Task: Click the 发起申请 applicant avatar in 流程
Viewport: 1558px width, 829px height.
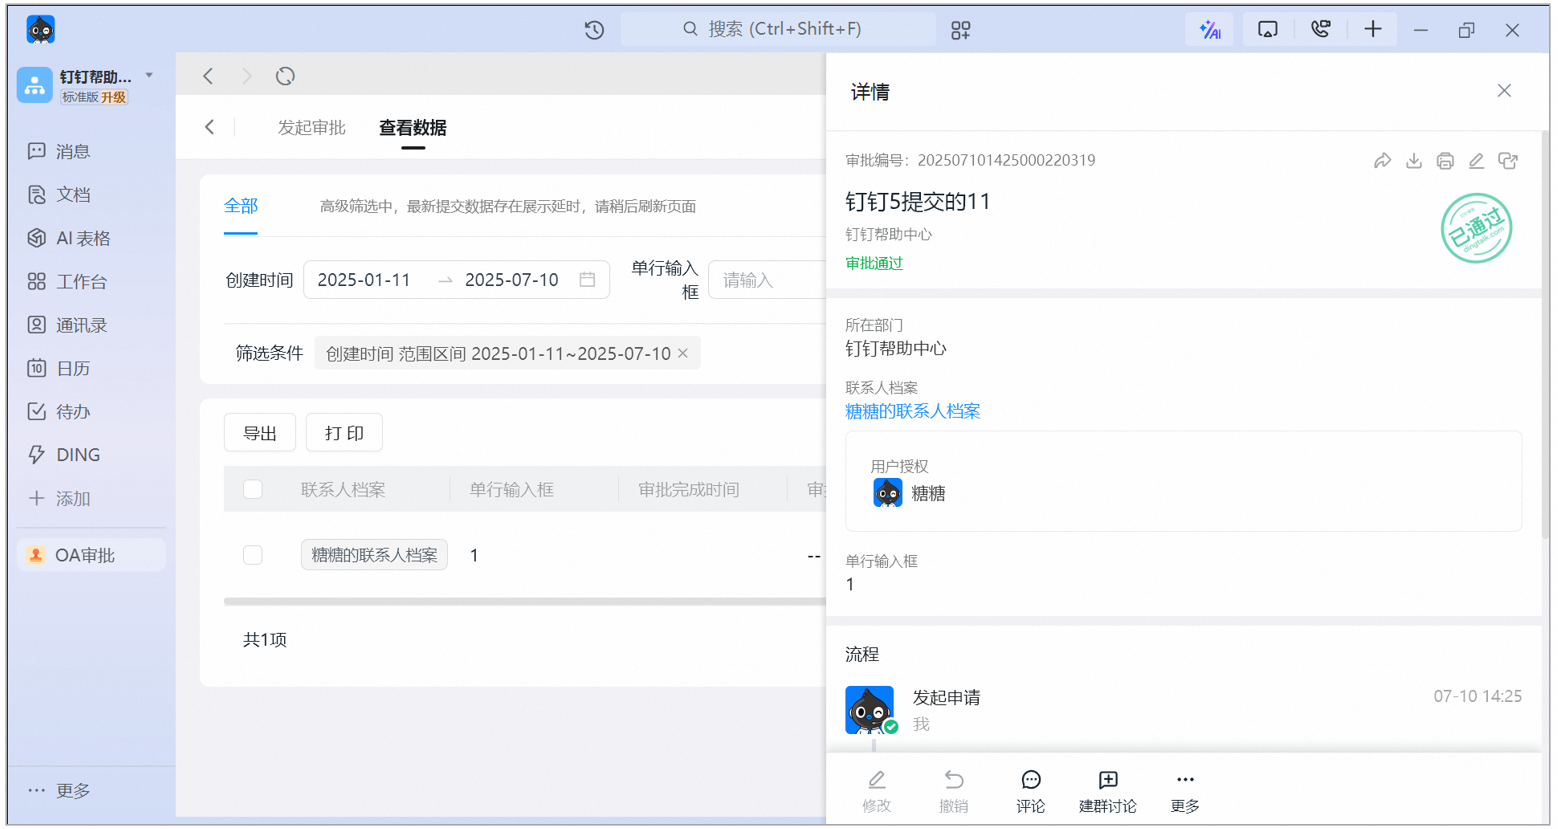Action: [x=870, y=710]
